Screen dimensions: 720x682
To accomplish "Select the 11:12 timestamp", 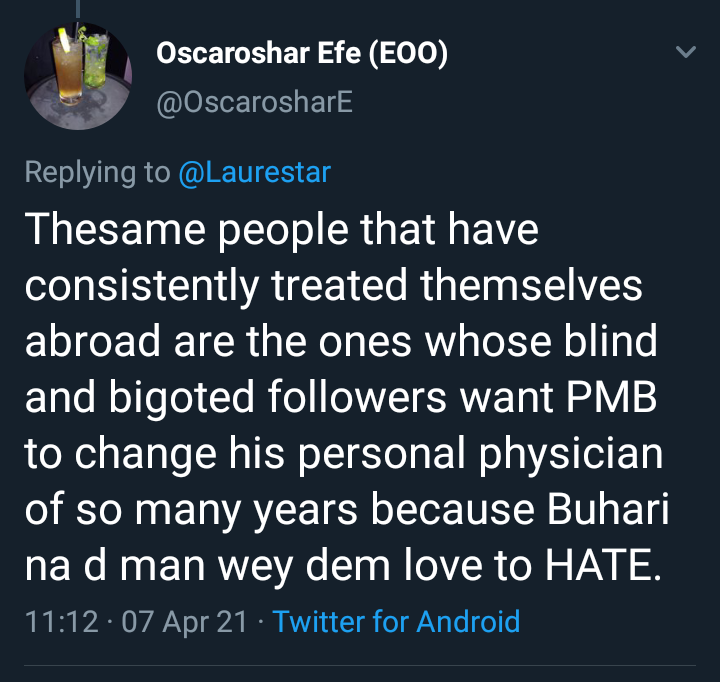I will [62, 621].
